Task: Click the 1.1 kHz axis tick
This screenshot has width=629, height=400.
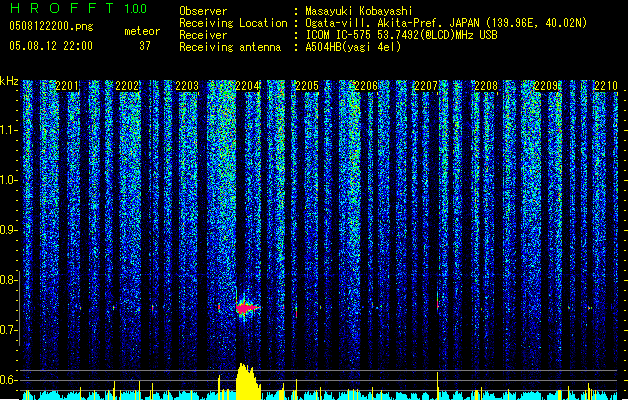Action: coord(9,130)
